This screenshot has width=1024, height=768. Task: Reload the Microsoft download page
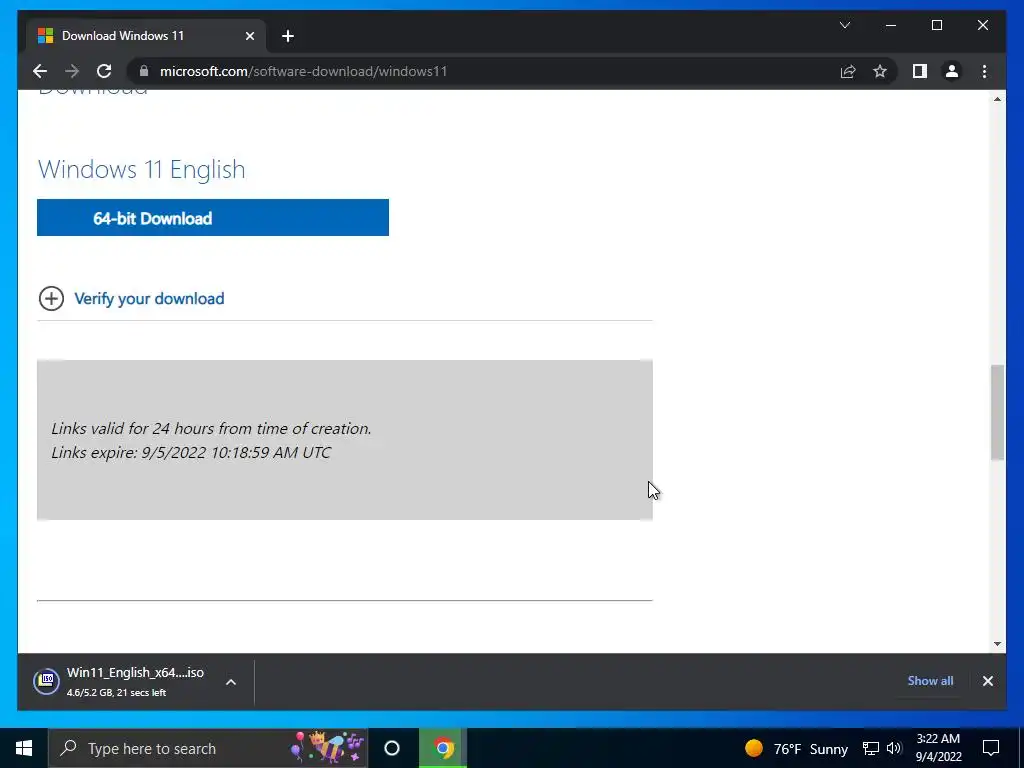coord(104,71)
